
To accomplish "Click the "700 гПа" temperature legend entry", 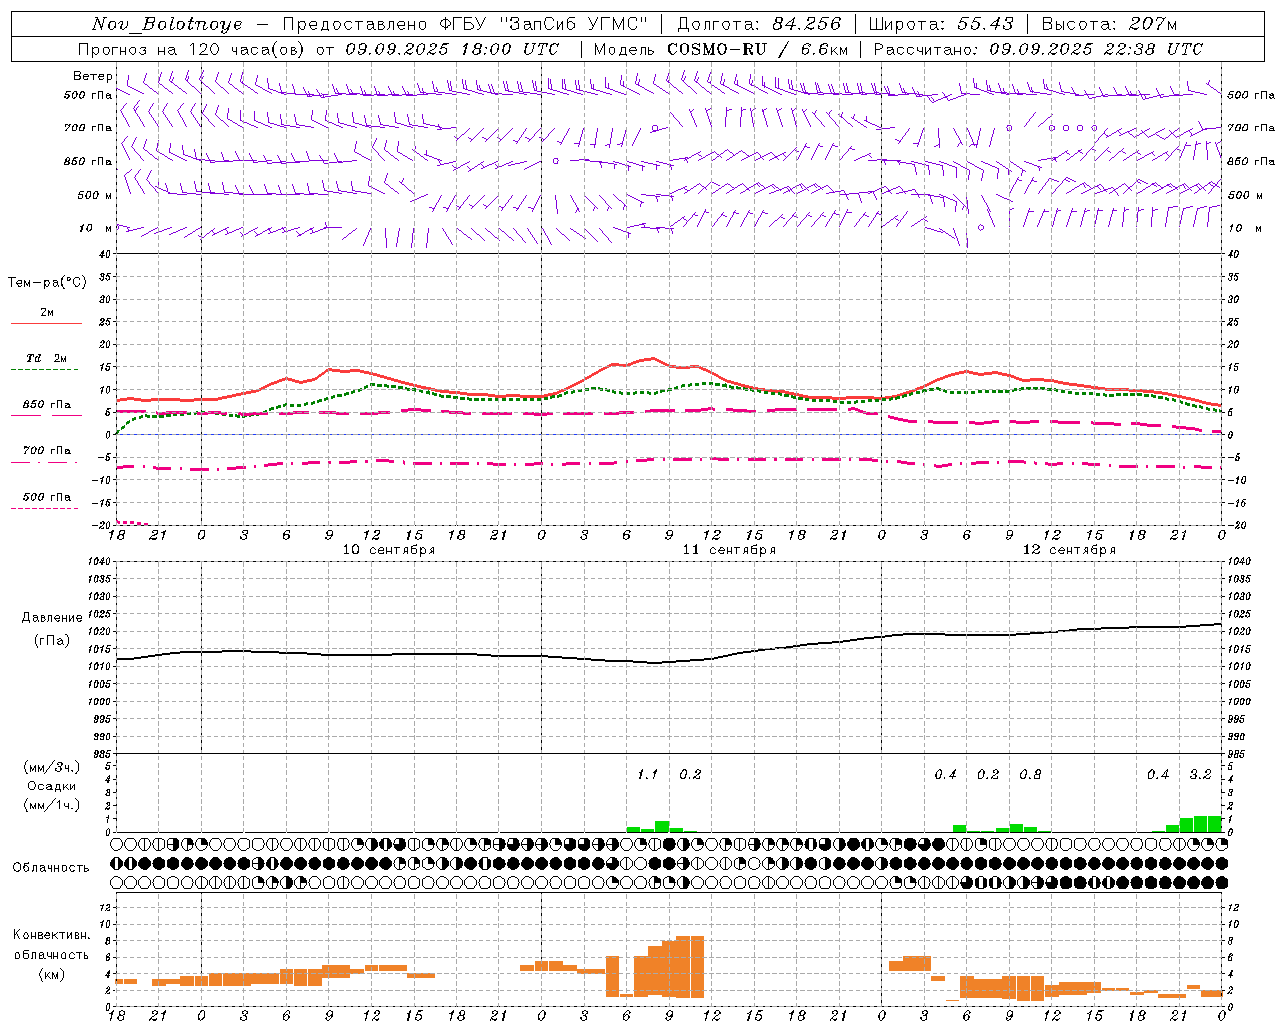I will pyautogui.click(x=47, y=450).
